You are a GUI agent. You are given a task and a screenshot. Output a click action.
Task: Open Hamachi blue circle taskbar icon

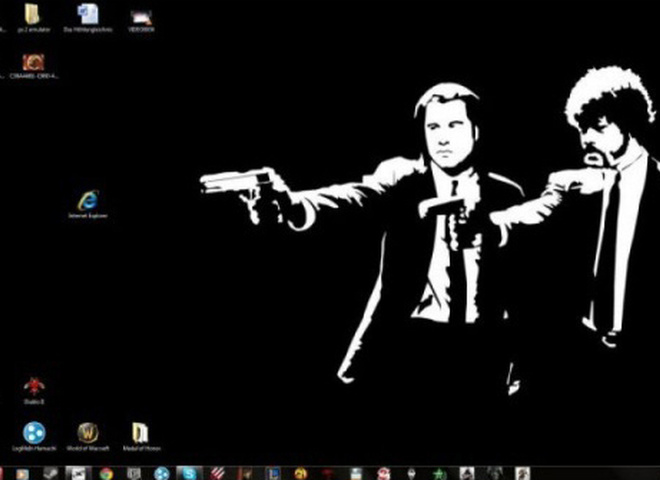(x=162, y=474)
